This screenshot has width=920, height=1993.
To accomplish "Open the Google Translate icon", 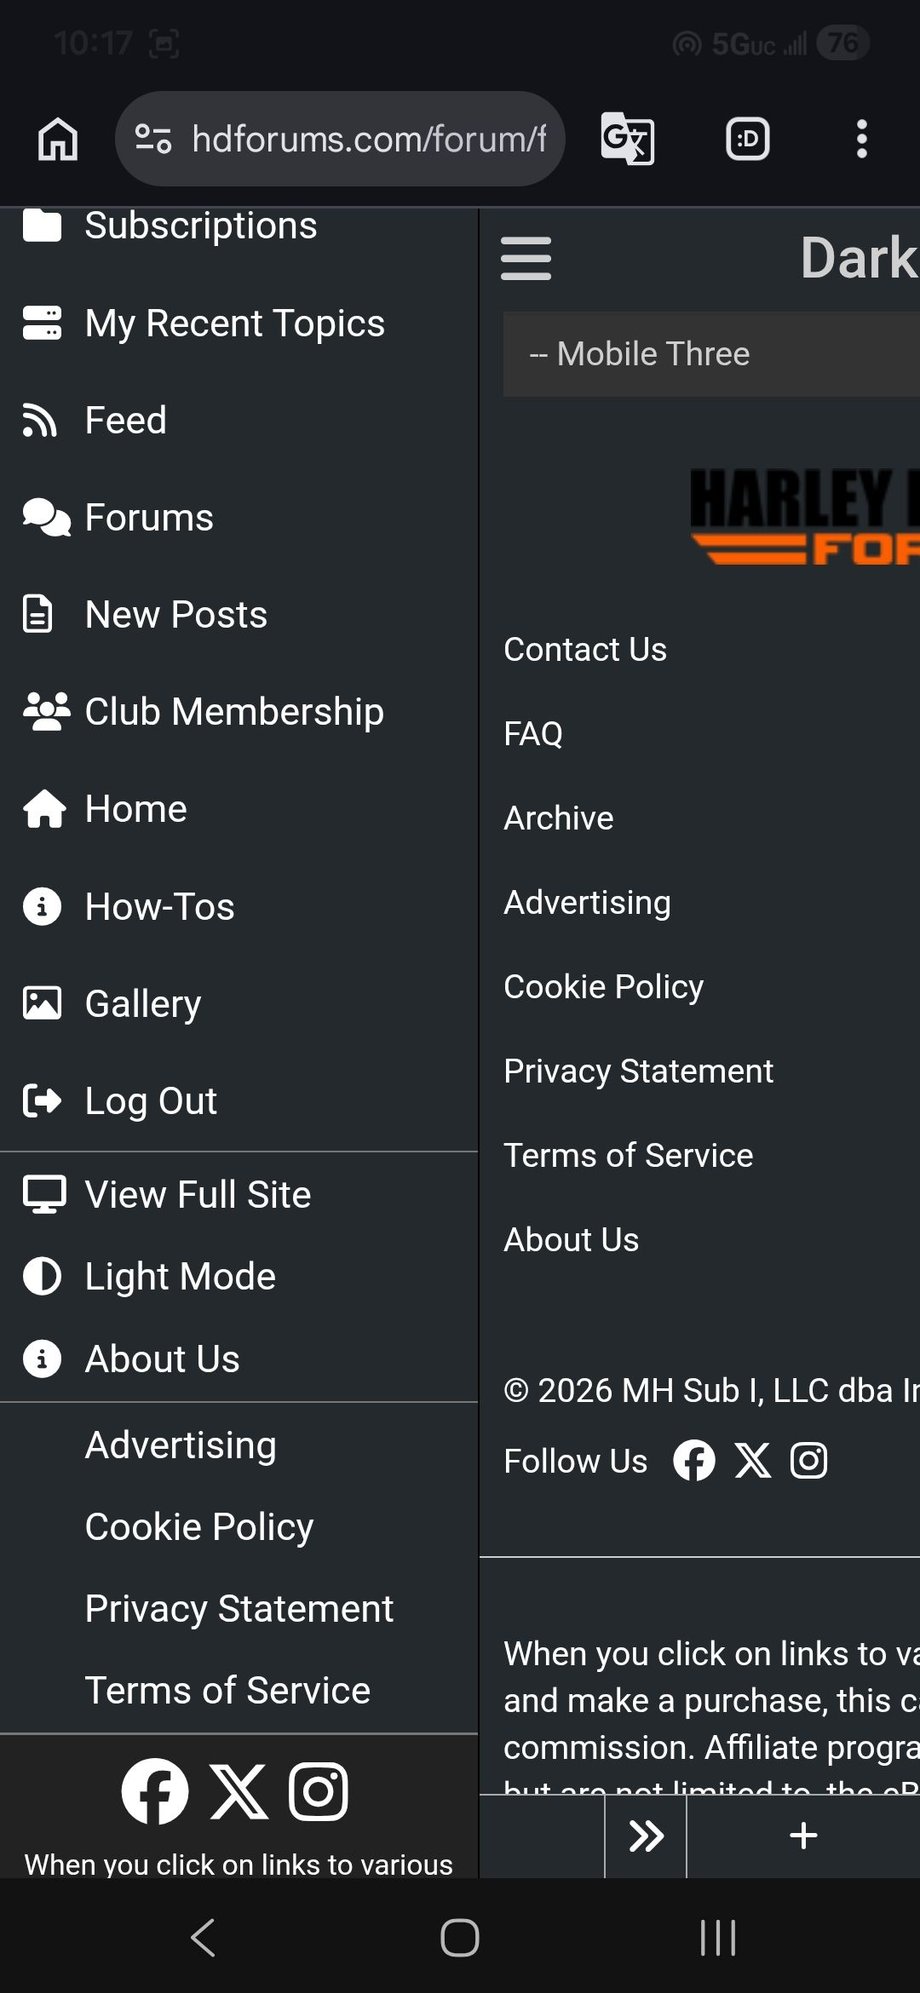I will pyautogui.click(x=627, y=139).
